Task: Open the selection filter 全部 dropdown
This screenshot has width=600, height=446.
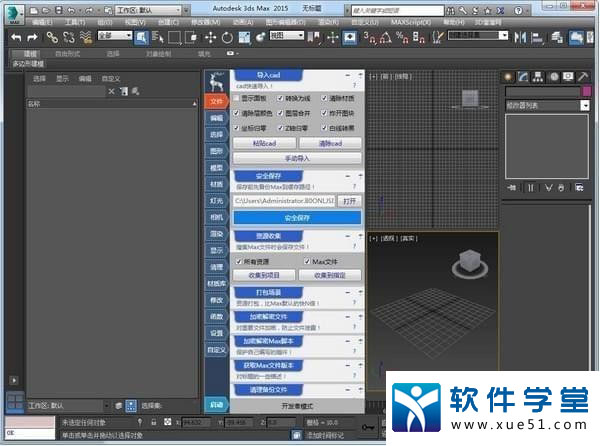Action: click(115, 36)
